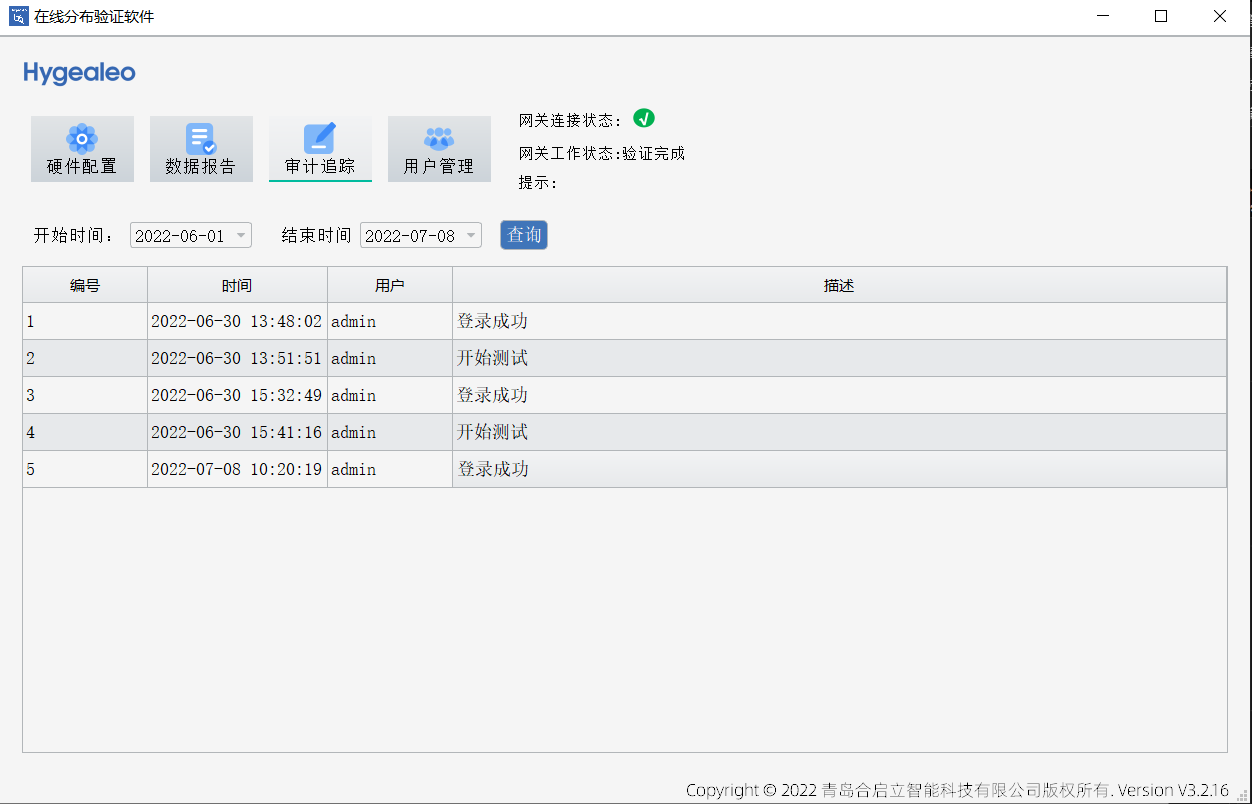Click the green gateway connection status icon

click(644, 118)
